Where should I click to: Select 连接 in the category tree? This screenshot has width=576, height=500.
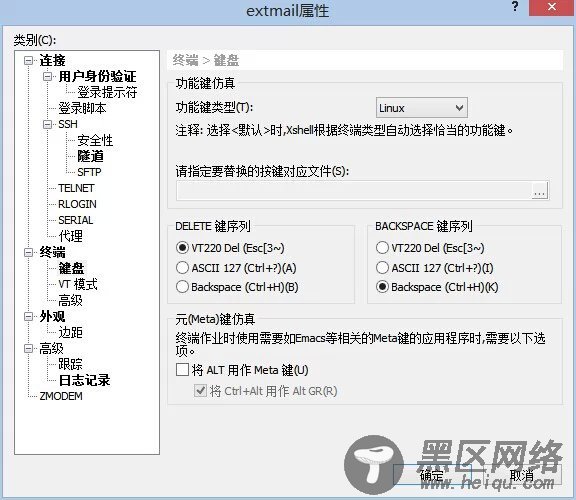pyautogui.click(x=52, y=60)
